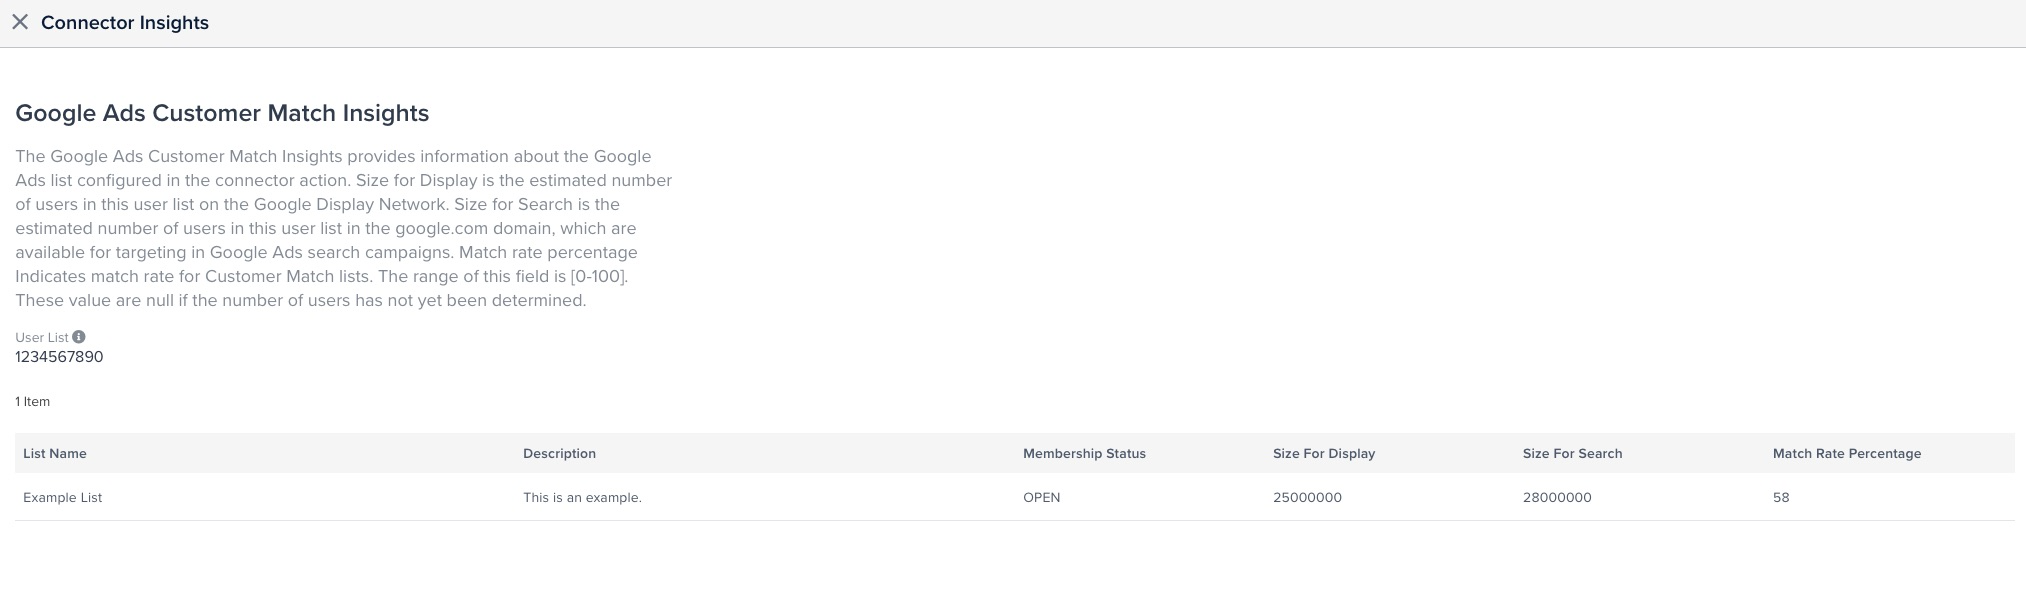This screenshot has width=2026, height=600.
Task: Close the Connector Insights panel
Action: (x=20, y=22)
